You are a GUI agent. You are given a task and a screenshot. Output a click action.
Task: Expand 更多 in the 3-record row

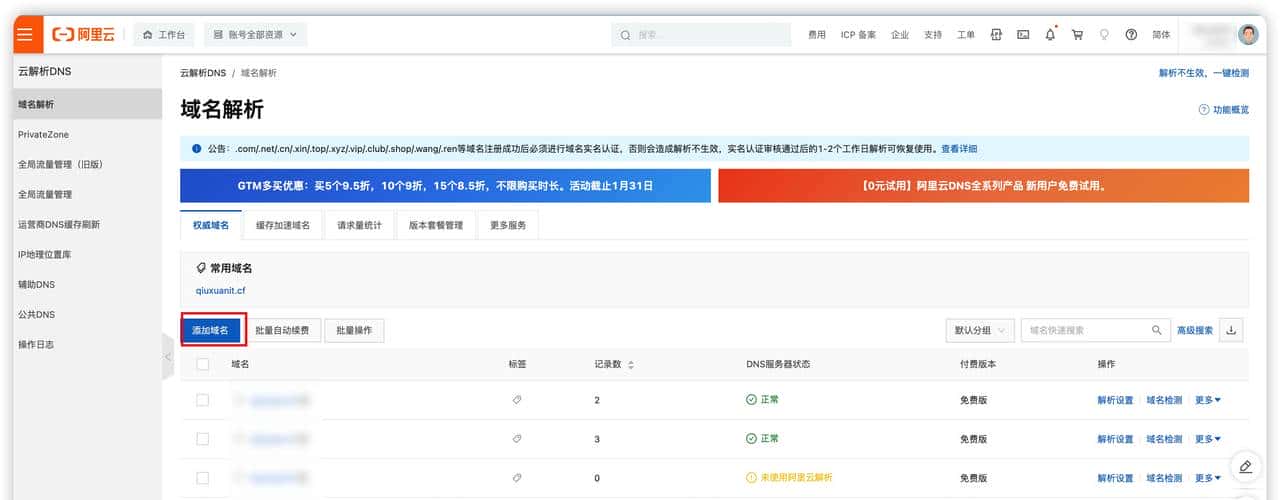(1208, 439)
